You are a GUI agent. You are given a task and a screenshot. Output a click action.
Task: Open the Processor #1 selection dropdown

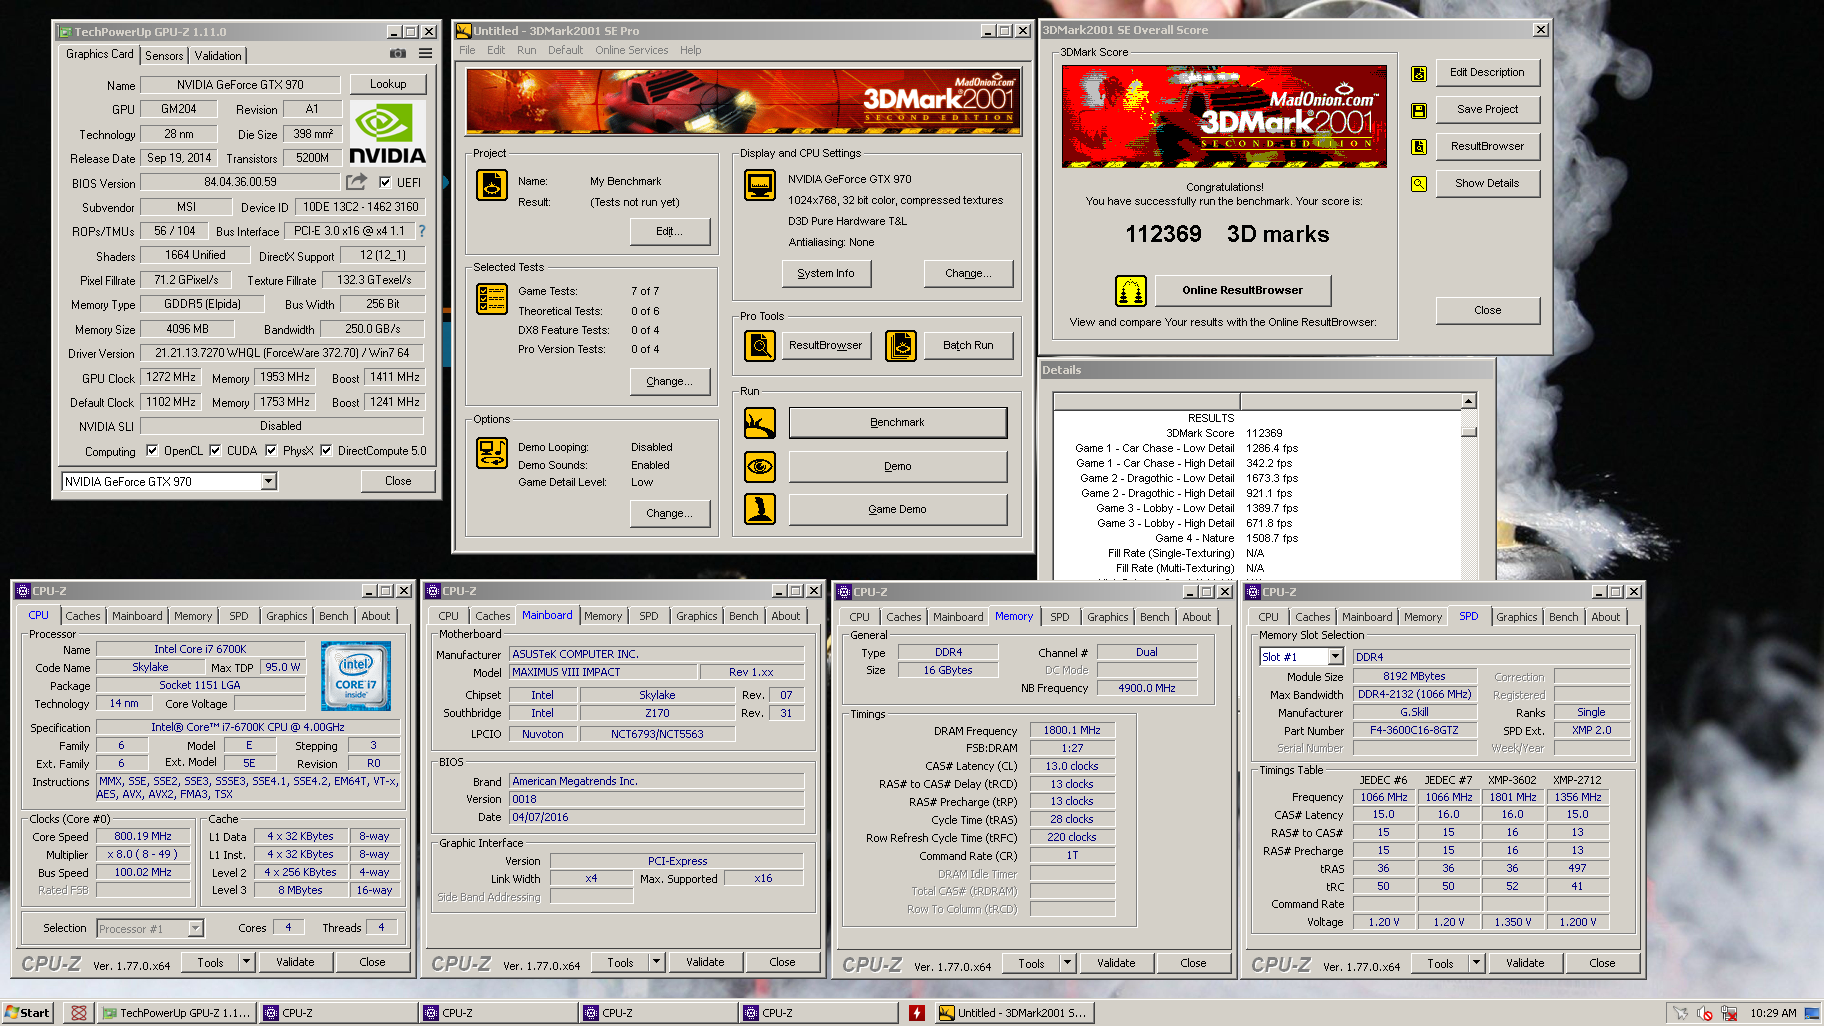[x=196, y=929]
